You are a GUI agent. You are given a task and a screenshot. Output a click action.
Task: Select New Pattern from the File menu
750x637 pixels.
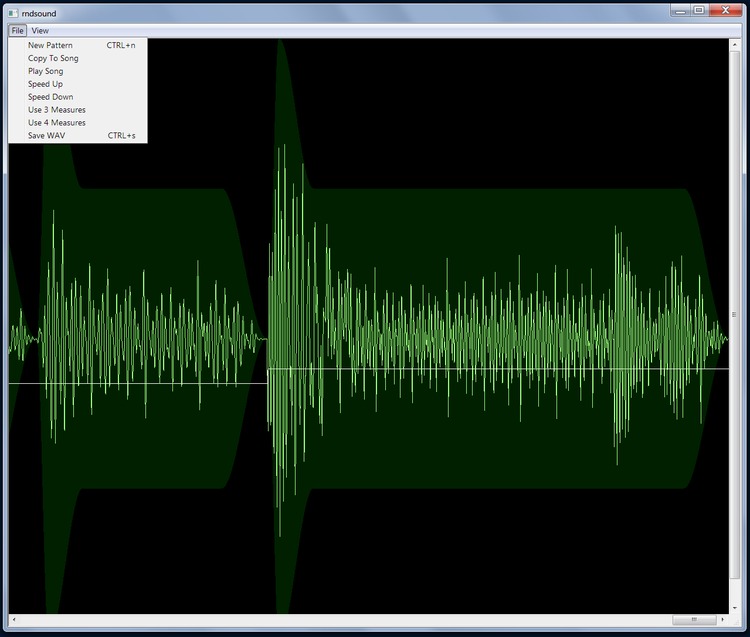50,45
